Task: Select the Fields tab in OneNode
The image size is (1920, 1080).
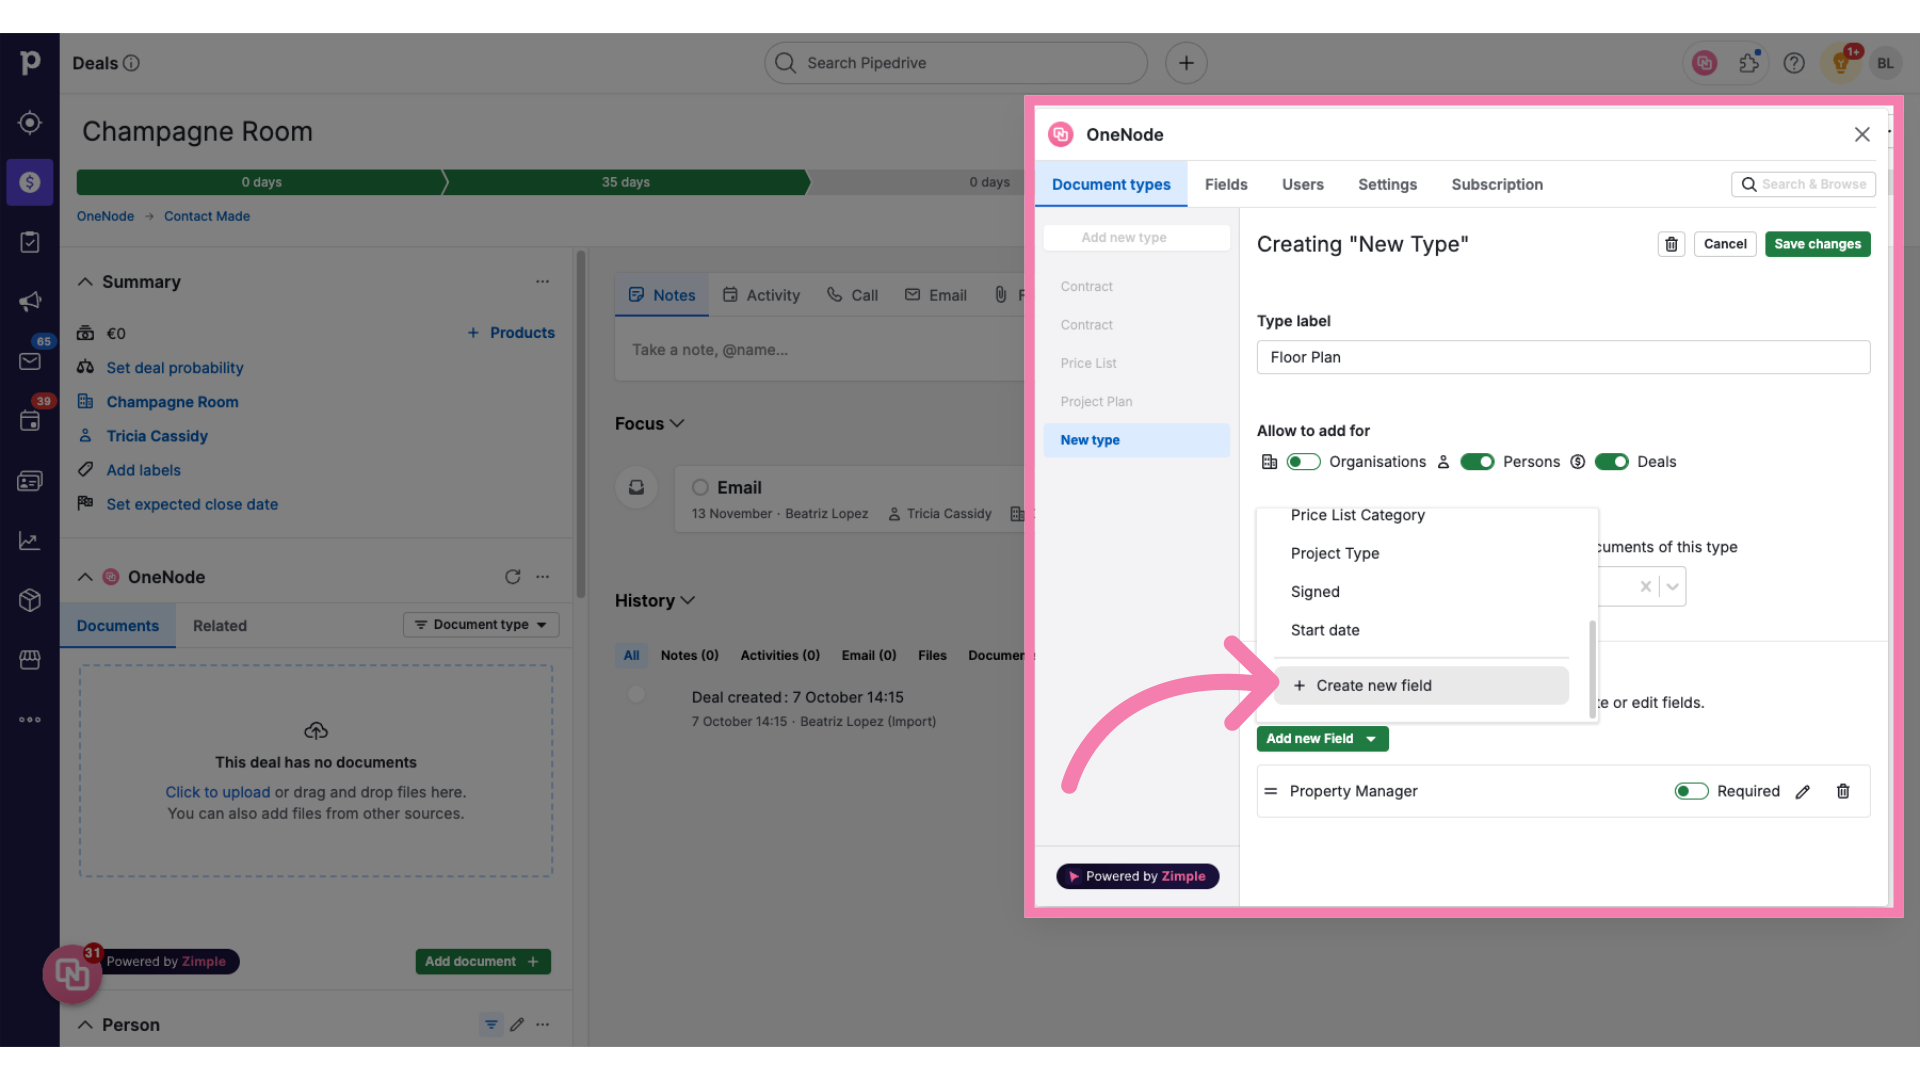Action: click(1225, 183)
